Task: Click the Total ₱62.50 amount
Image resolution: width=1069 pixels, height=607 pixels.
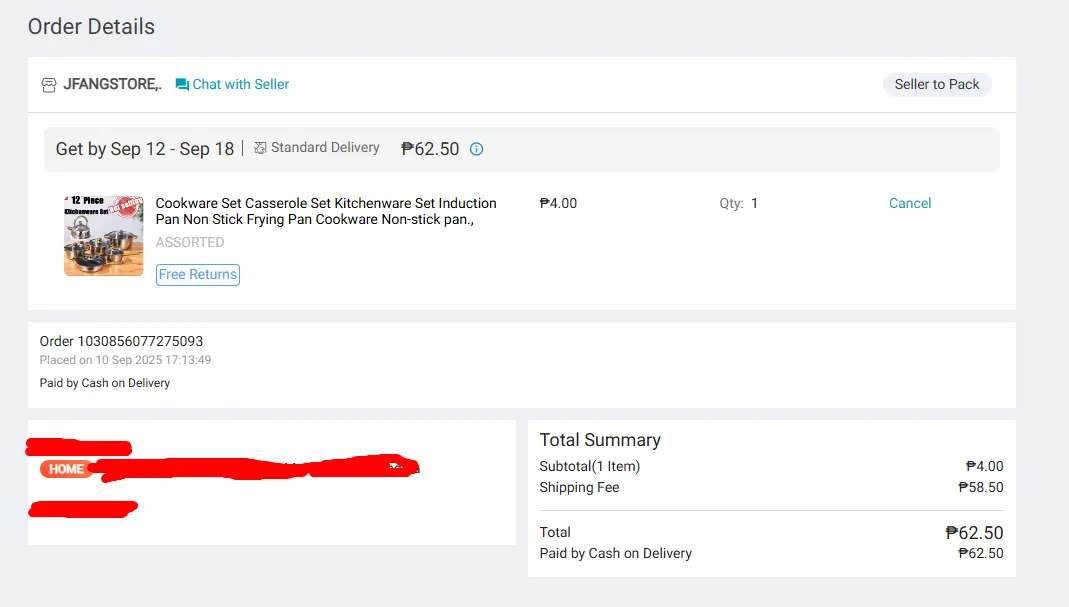Action: pos(974,533)
